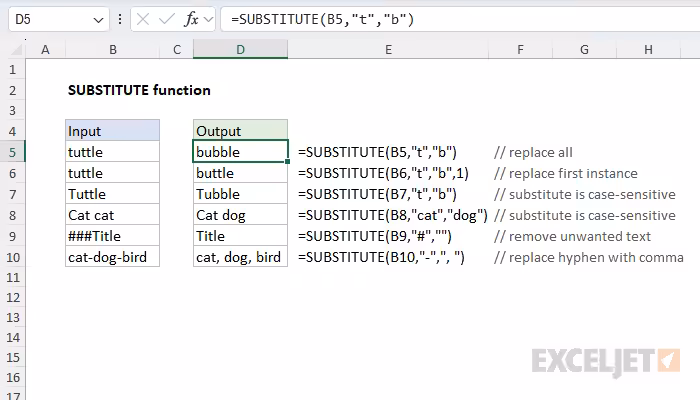Click the capitalized 'Tuttle' input cell

click(112, 194)
